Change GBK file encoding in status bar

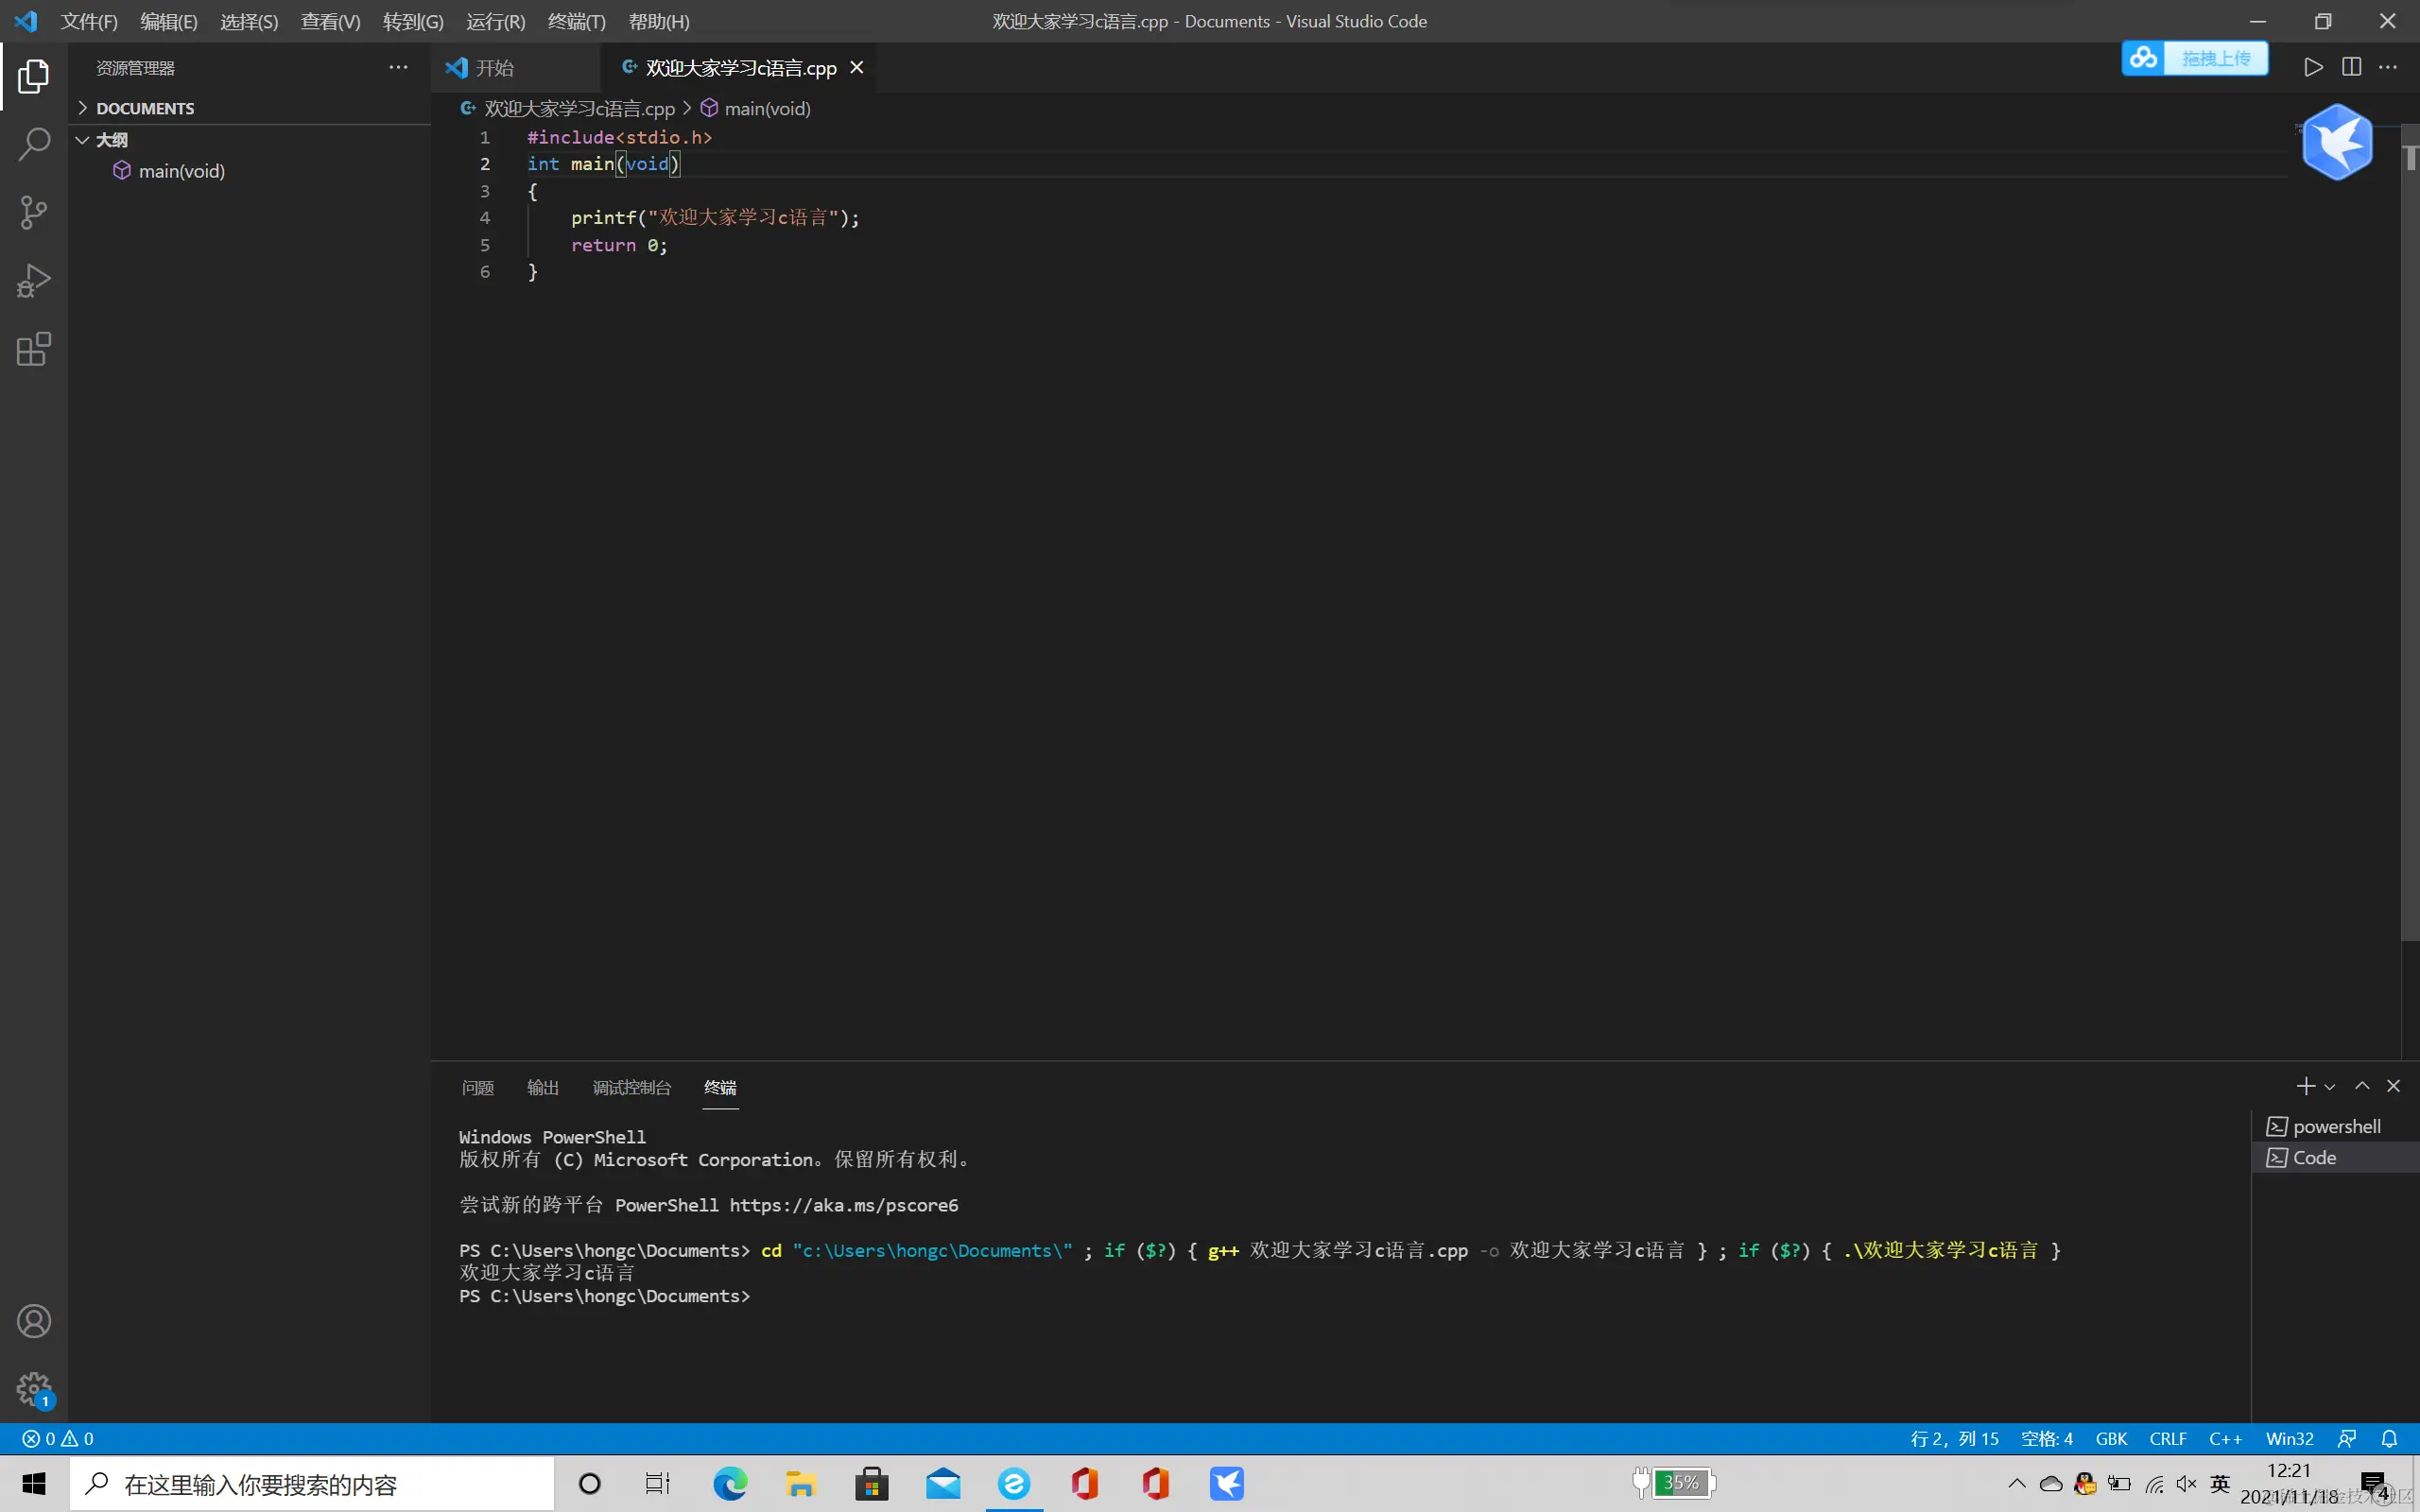[x=2111, y=1438]
